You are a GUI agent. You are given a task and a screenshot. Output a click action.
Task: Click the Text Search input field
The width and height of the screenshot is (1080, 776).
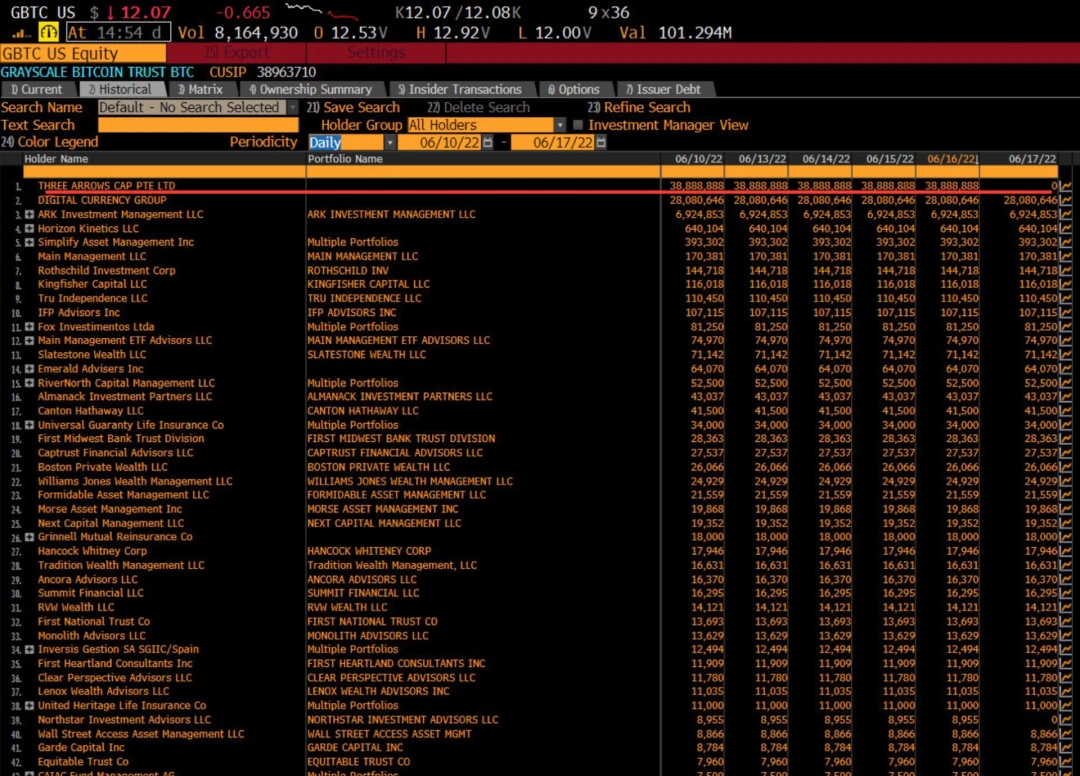point(198,125)
